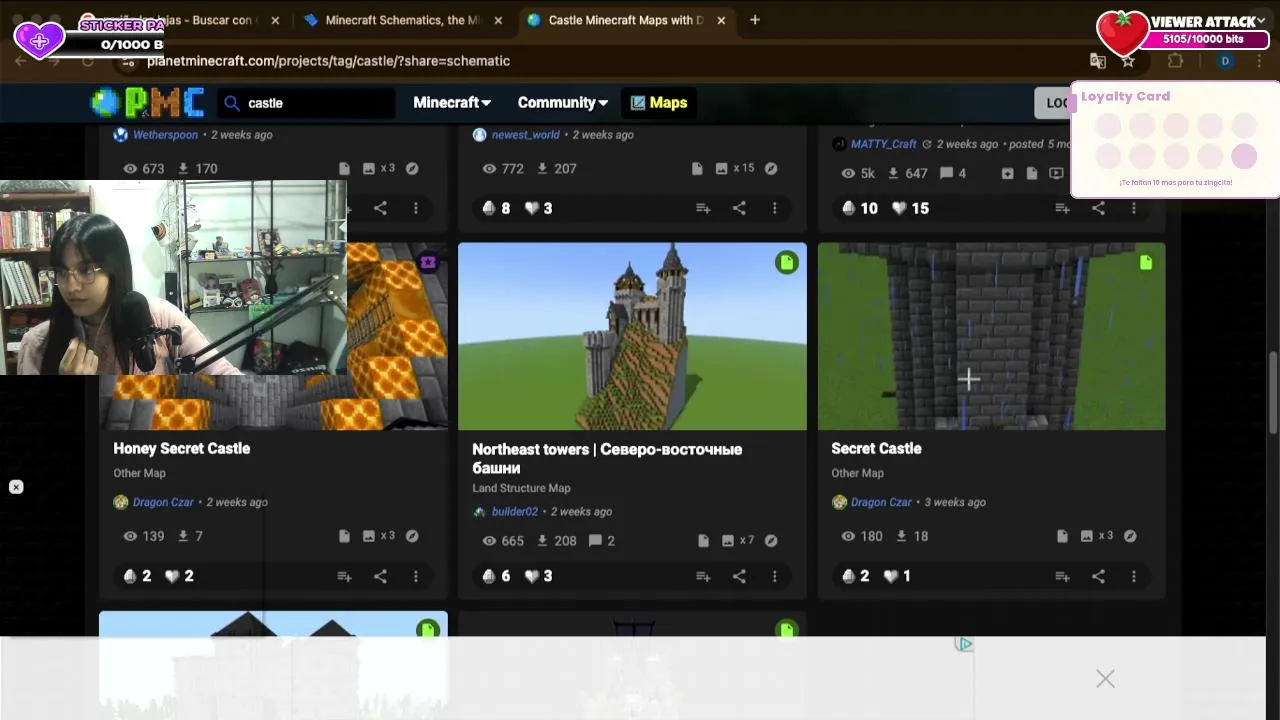Switch to Castle Minecraft Maps tab
1280x720 pixels.
pos(625,20)
